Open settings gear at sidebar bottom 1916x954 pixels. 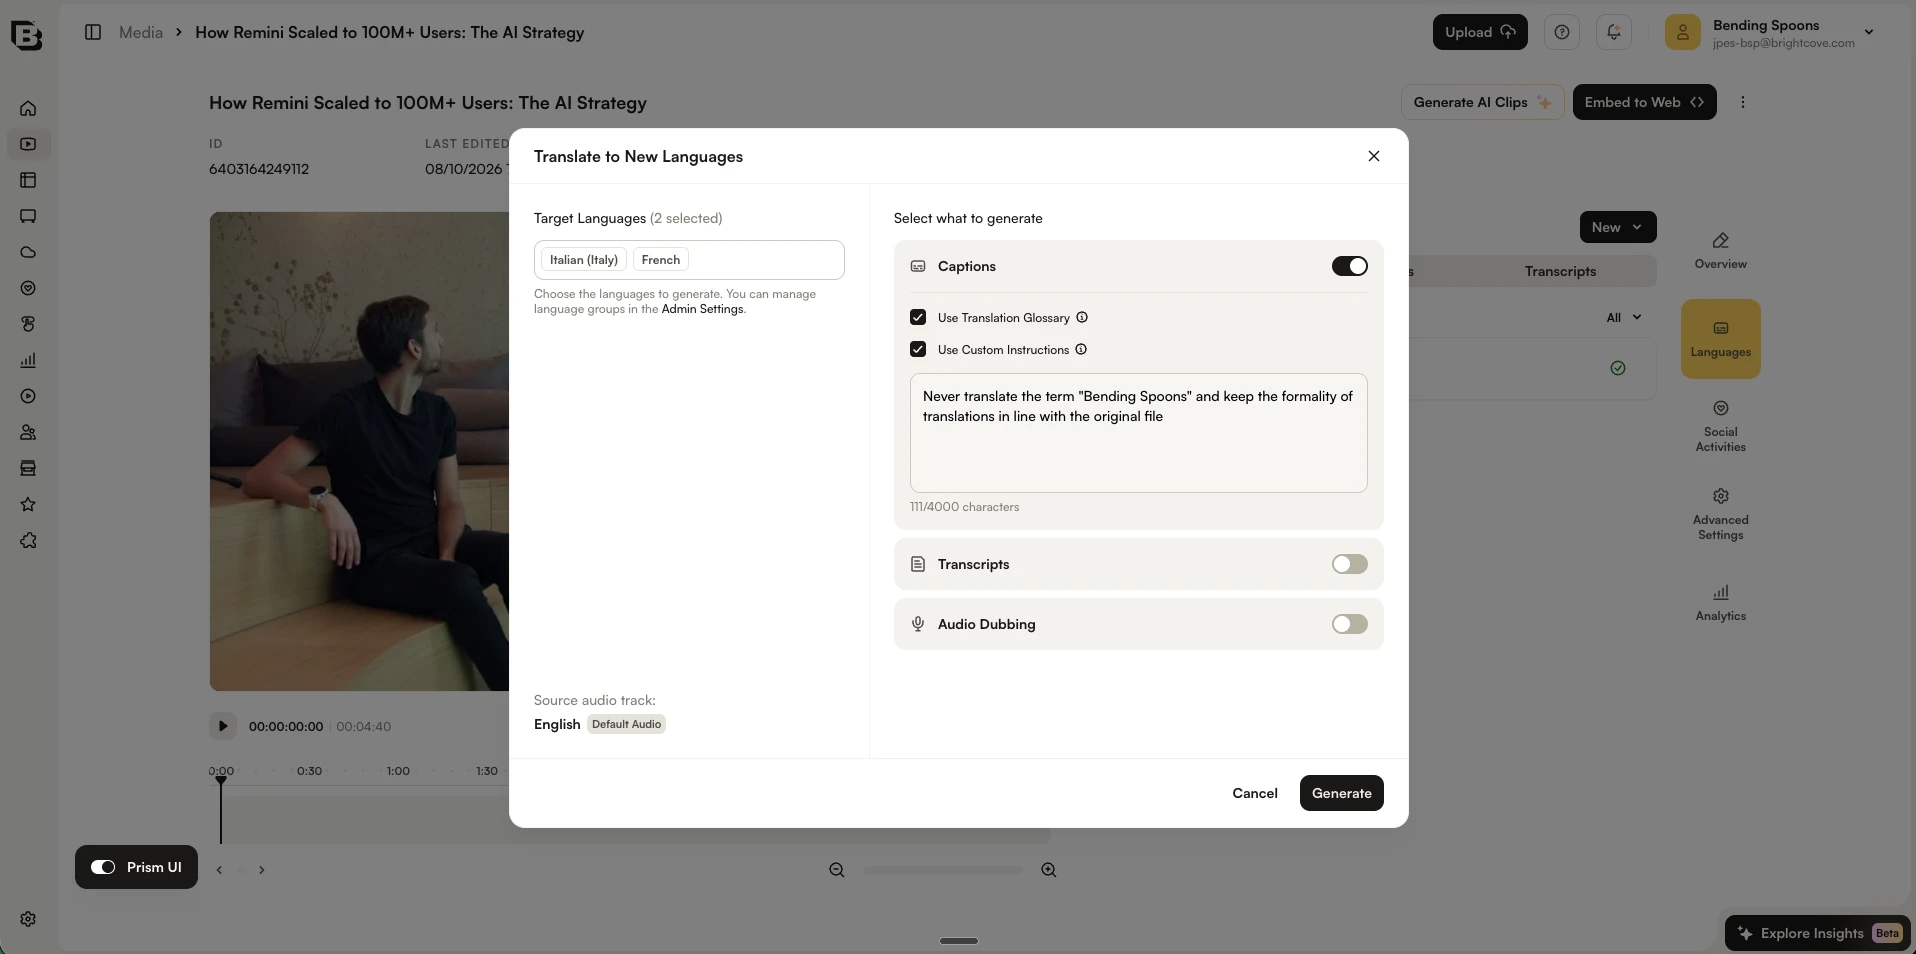(28, 919)
